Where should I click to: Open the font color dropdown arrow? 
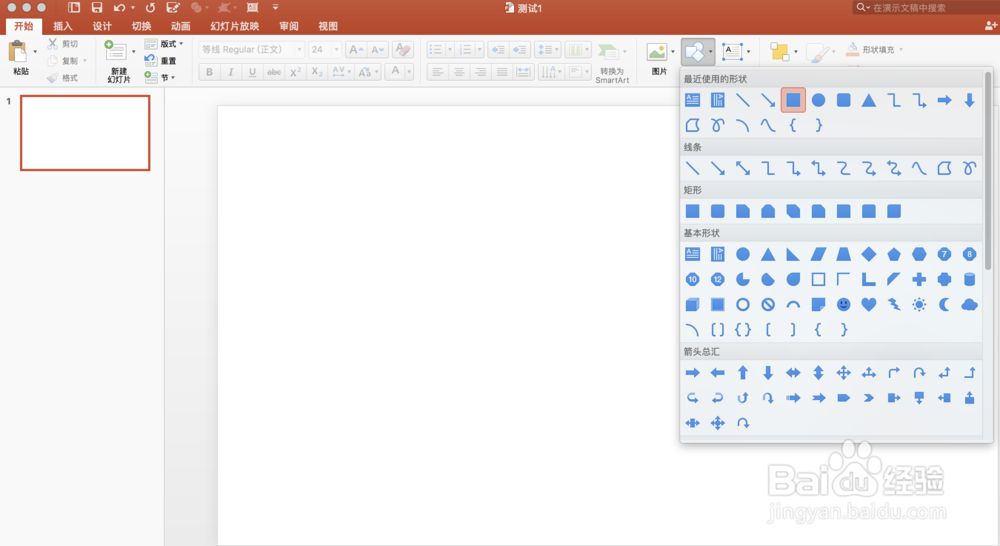tap(409, 71)
